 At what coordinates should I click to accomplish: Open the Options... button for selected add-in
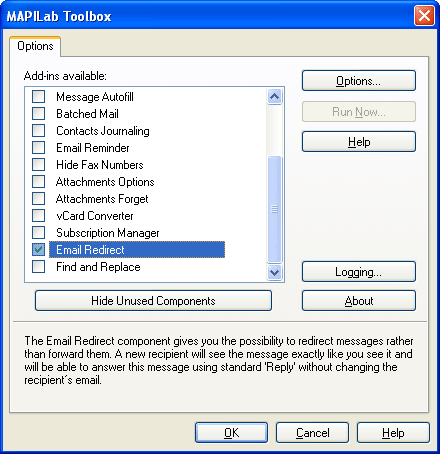(359, 81)
